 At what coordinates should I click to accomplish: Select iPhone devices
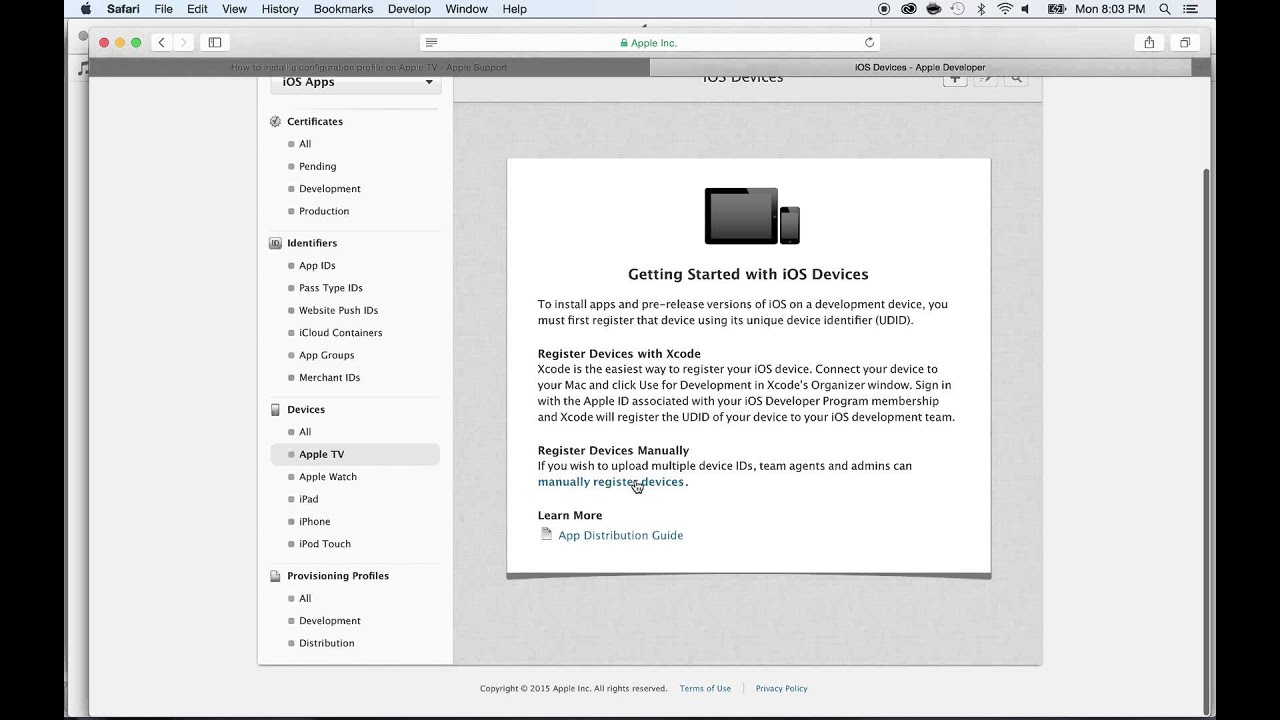pyautogui.click(x=314, y=522)
